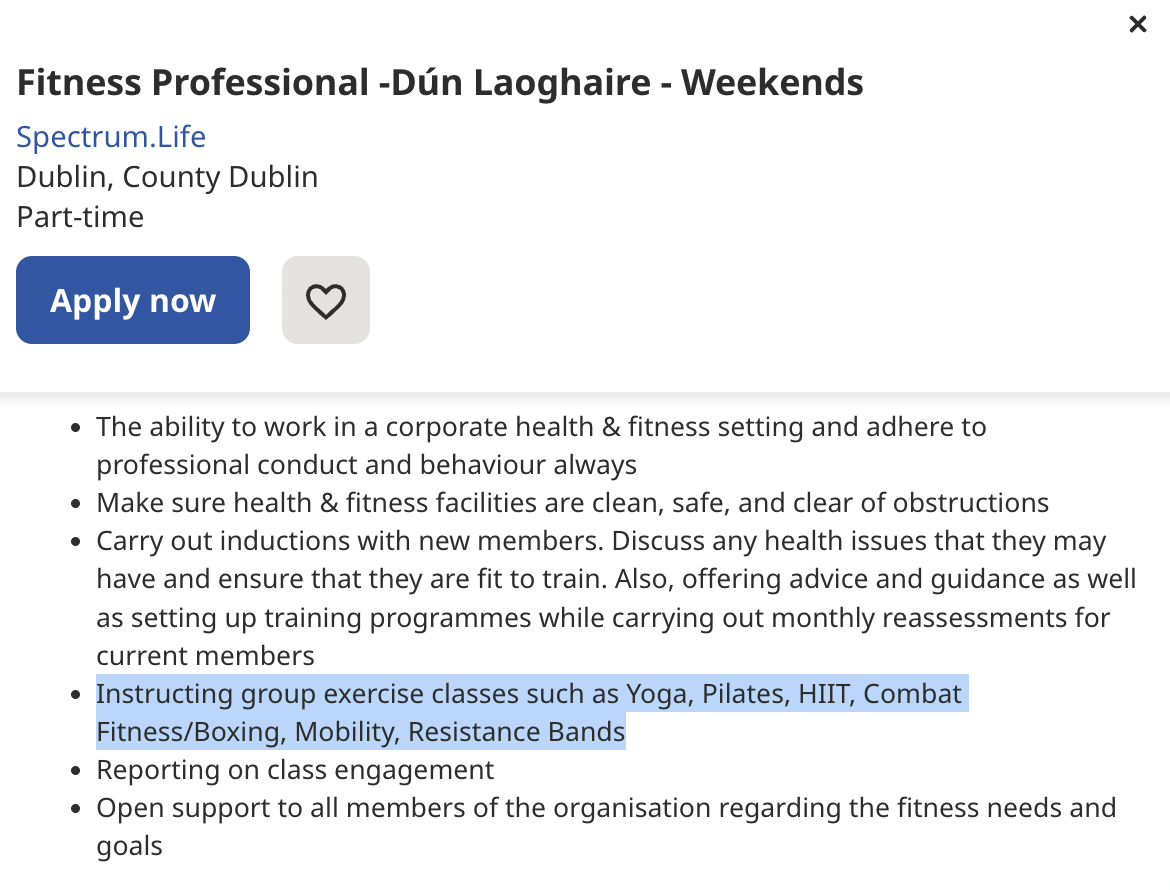Click the facilities clean and safe bullet
This screenshot has height=890, width=1170.
571,502
